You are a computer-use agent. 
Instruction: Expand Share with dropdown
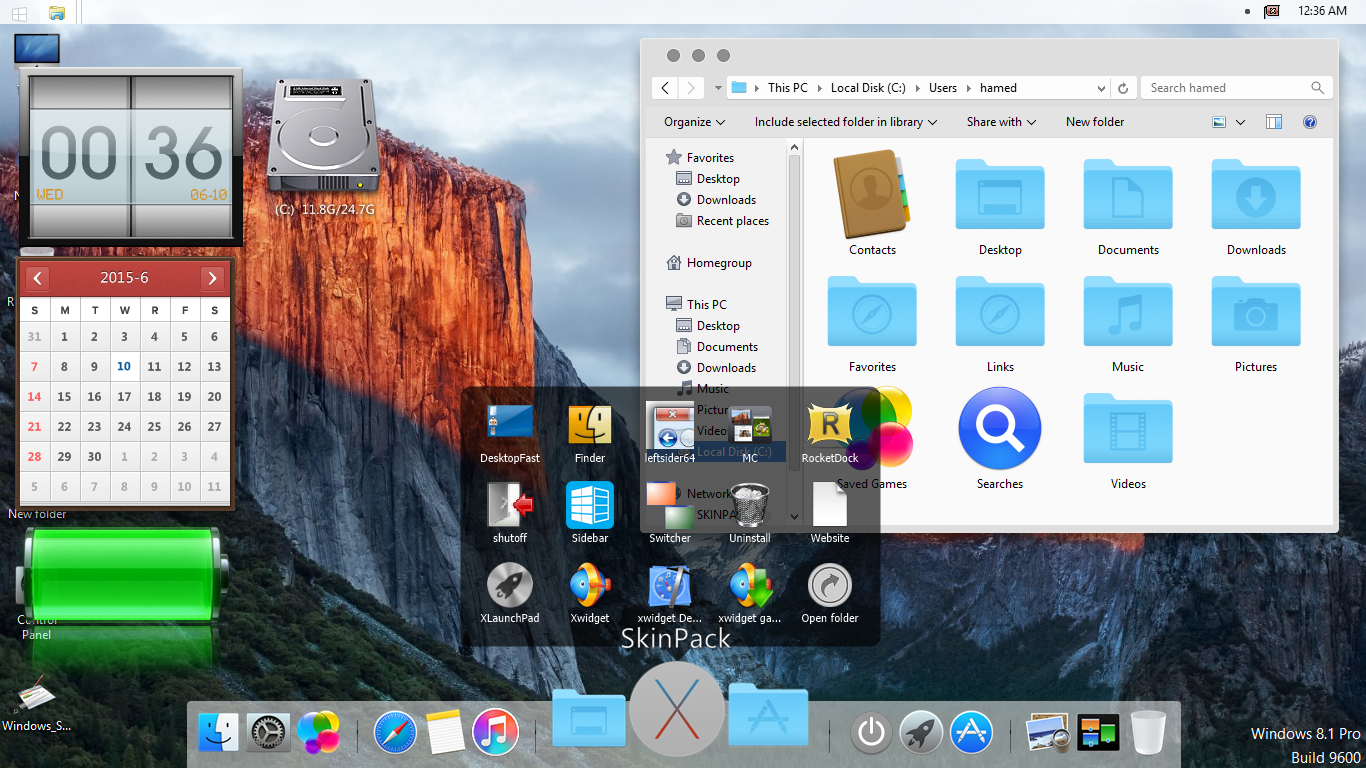(1001, 122)
